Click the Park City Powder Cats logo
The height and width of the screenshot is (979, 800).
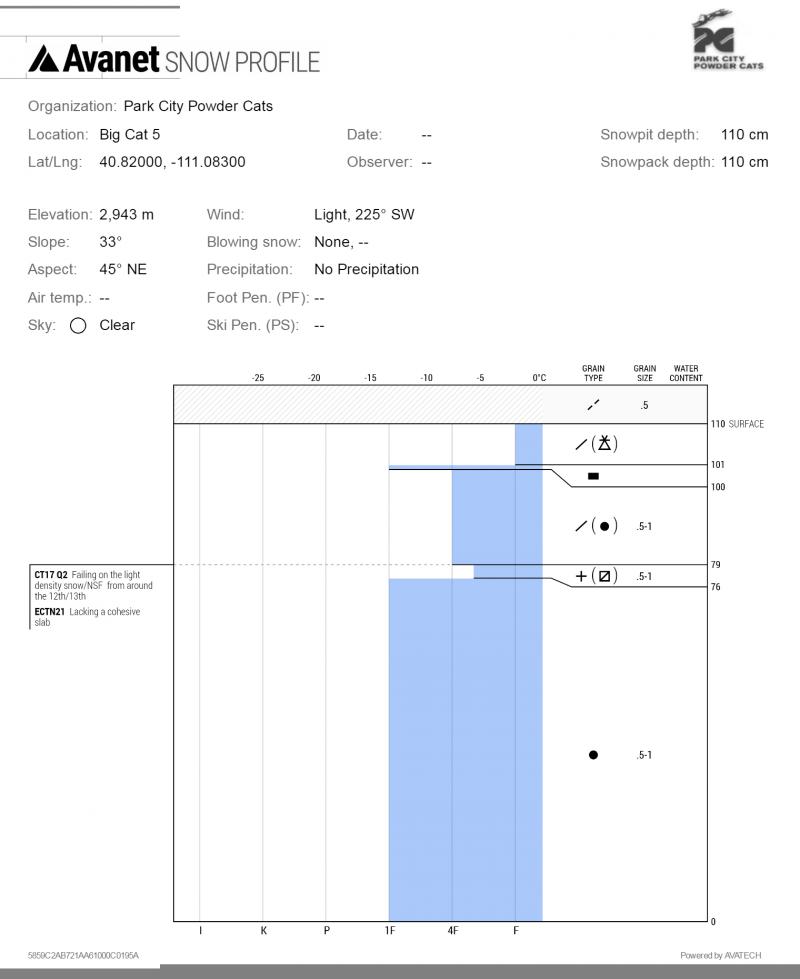(x=728, y=40)
